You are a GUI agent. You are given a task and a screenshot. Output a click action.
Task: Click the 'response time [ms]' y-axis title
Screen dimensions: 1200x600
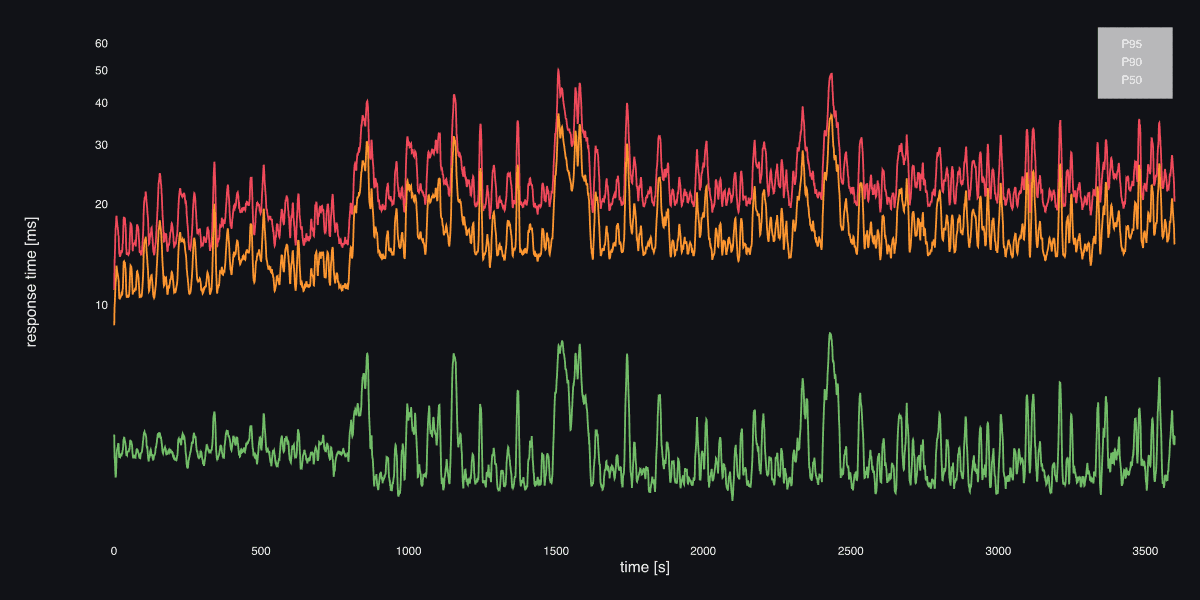31,281
